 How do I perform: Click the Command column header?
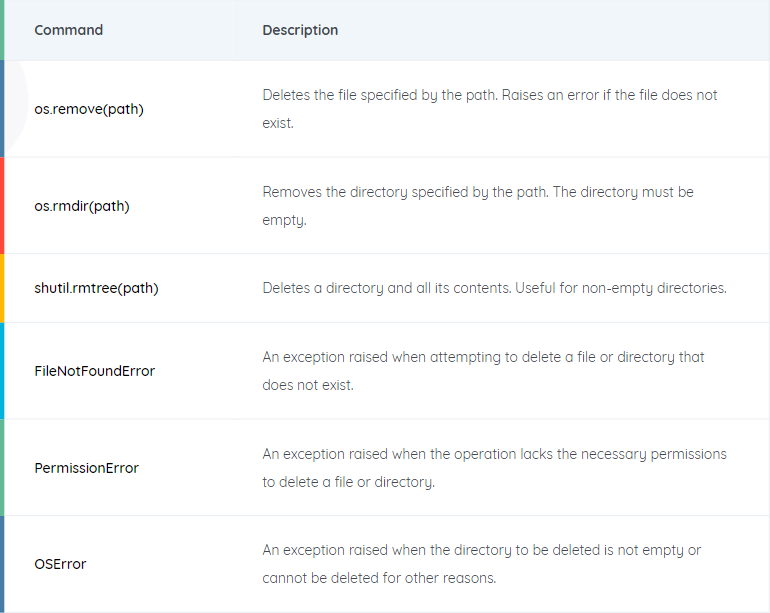click(x=68, y=30)
